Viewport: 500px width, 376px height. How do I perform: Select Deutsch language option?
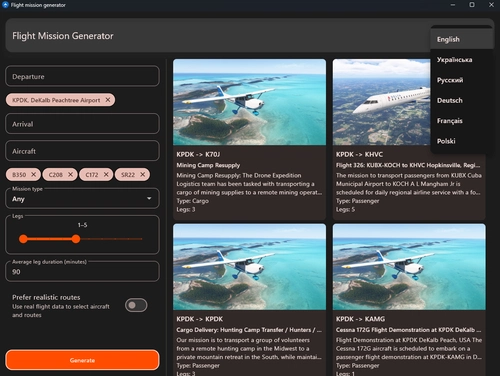click(461, 100)
